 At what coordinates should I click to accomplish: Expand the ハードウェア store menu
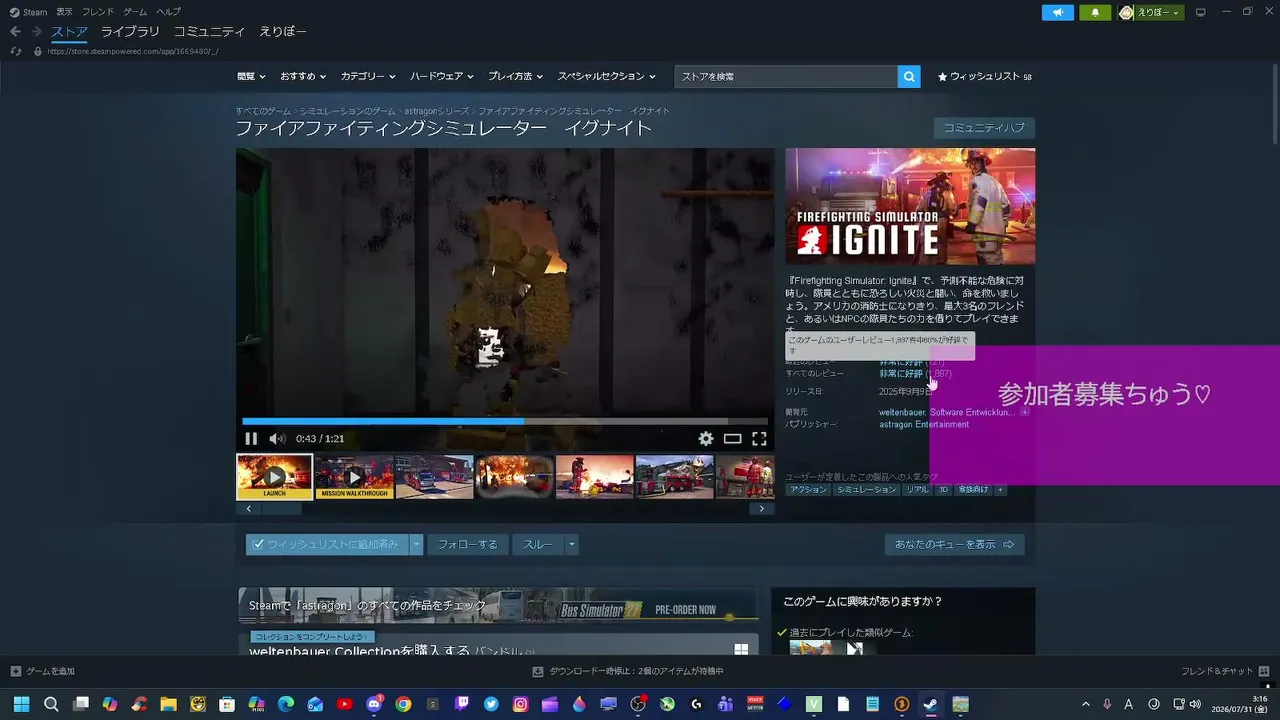pos(441,76)
